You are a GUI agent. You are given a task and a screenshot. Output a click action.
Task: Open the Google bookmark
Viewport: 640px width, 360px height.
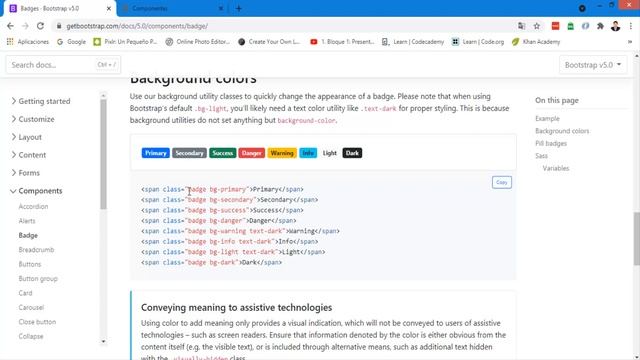[71, 42]
